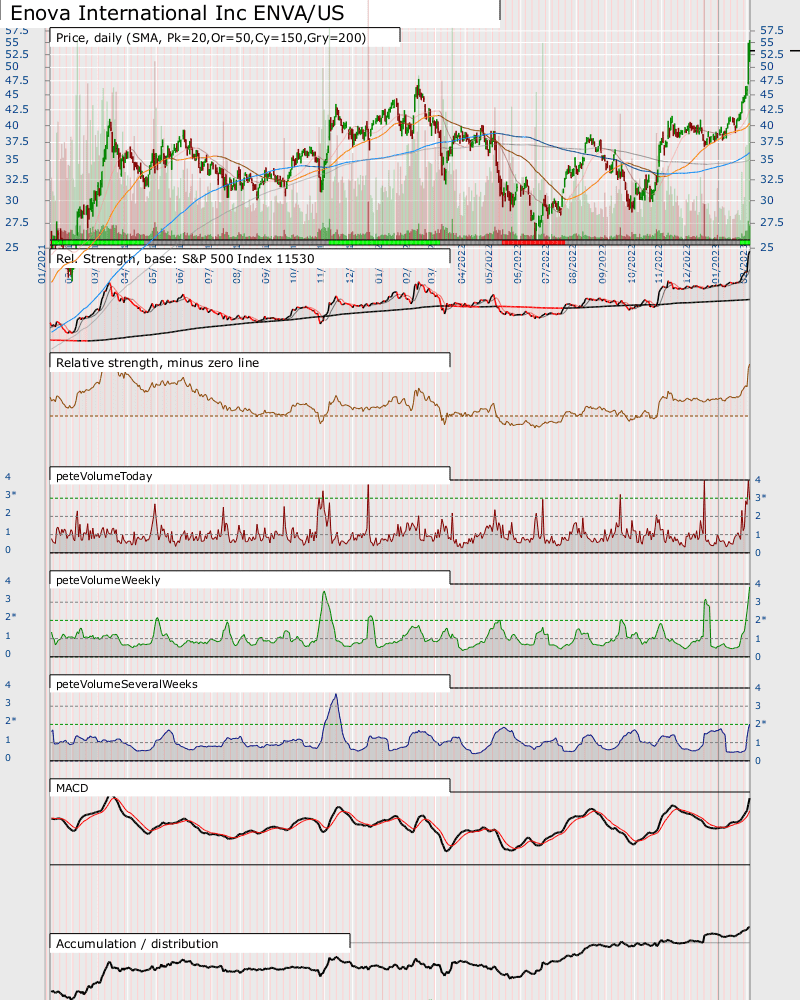Select the 12/2022 date label
This screenshot has width=800, height=1000.
[x=687, y=265]
